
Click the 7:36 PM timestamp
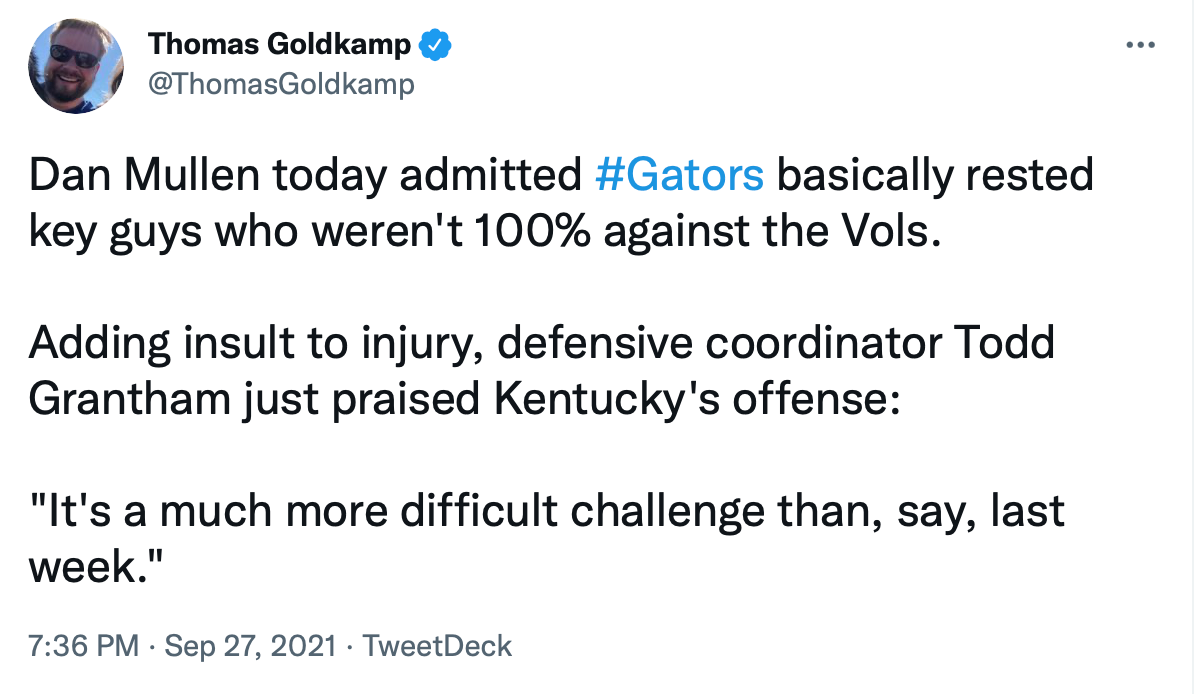coord(84,646)
